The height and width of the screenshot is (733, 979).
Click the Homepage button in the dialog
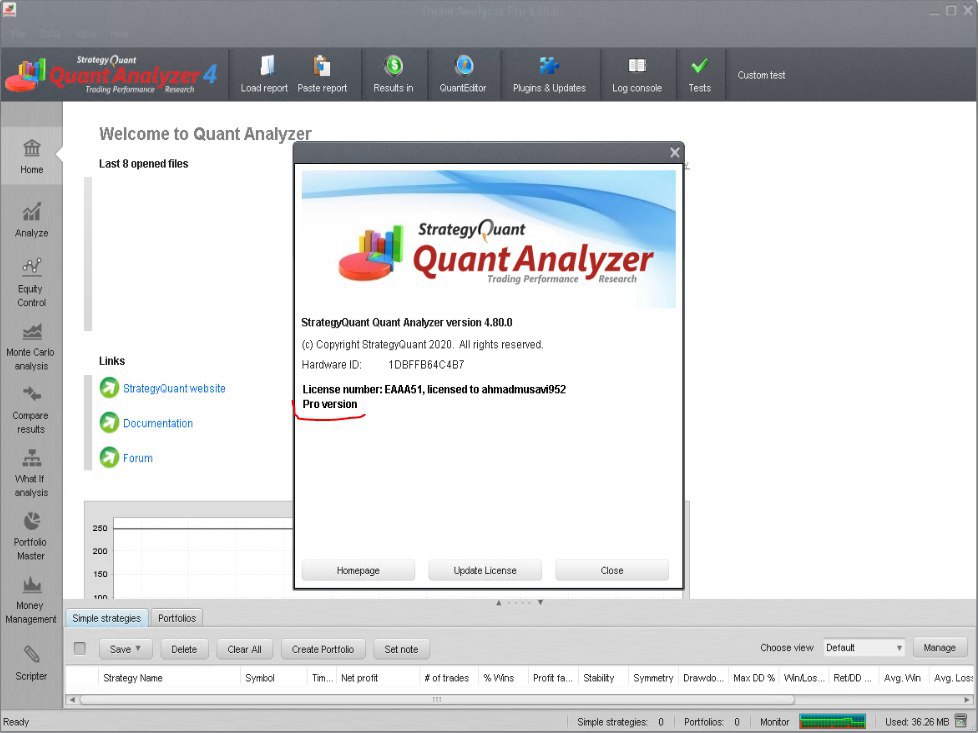click(358, 570)
